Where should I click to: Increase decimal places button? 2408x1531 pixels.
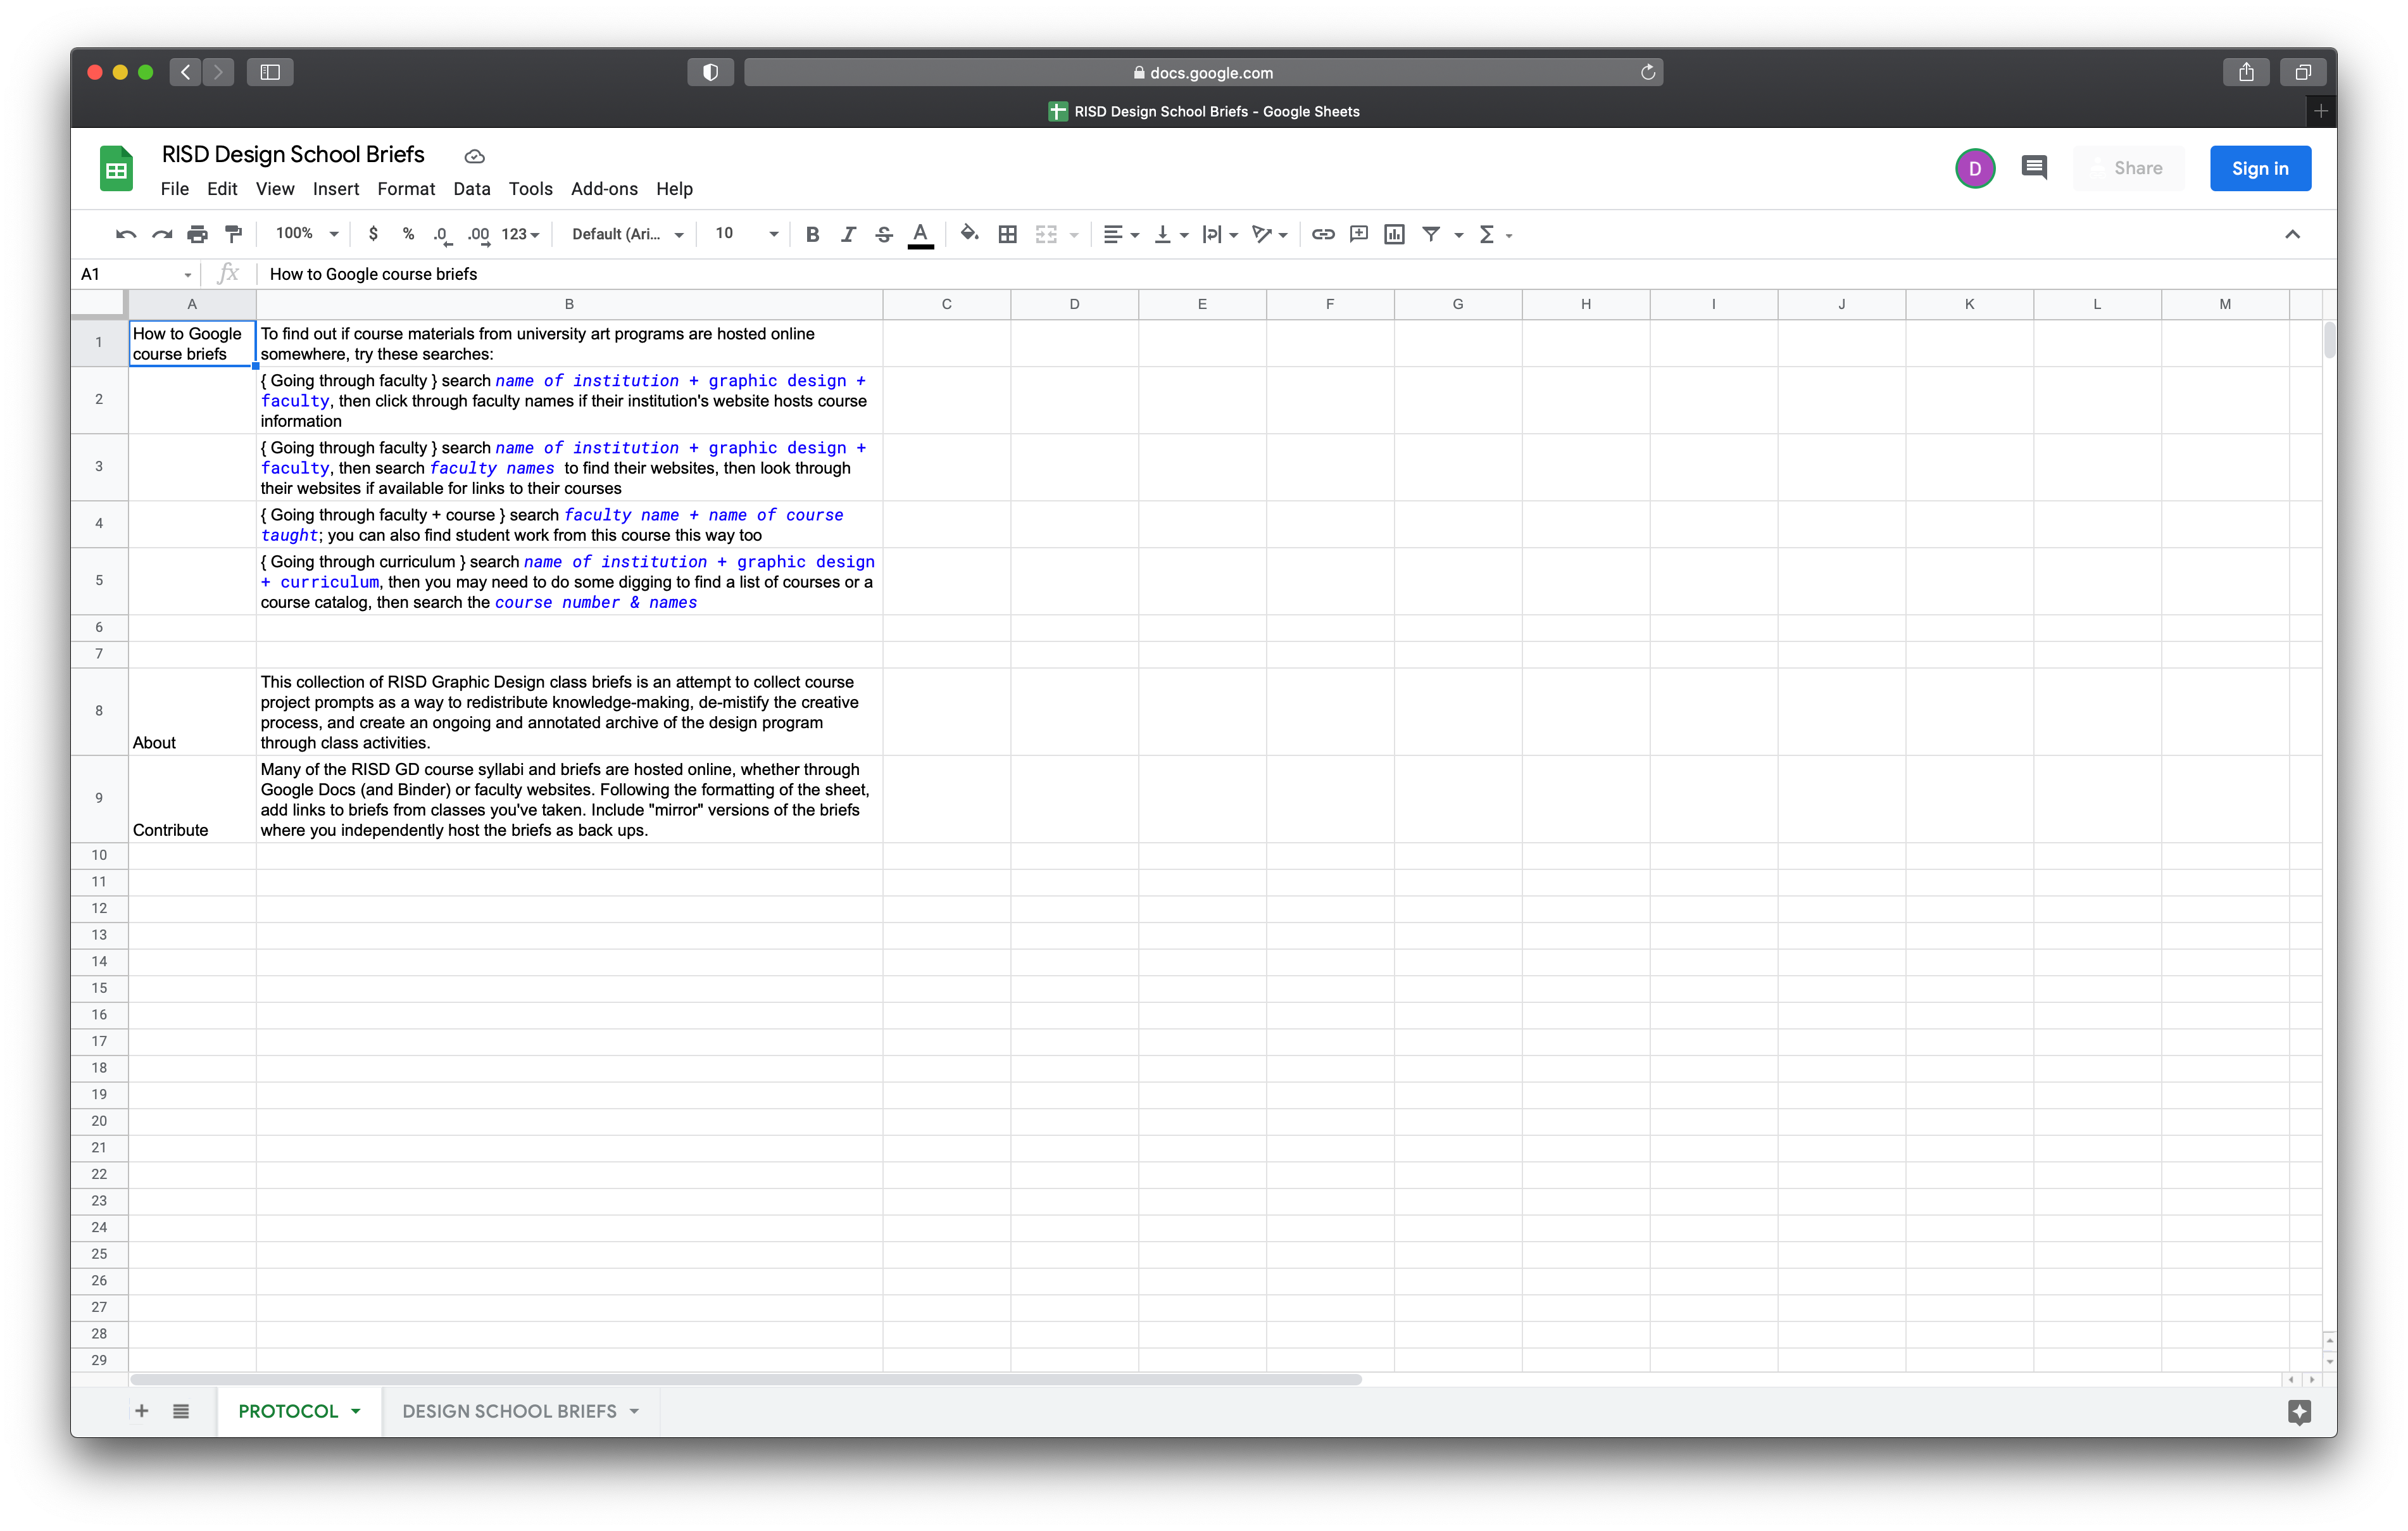point(478,234)
